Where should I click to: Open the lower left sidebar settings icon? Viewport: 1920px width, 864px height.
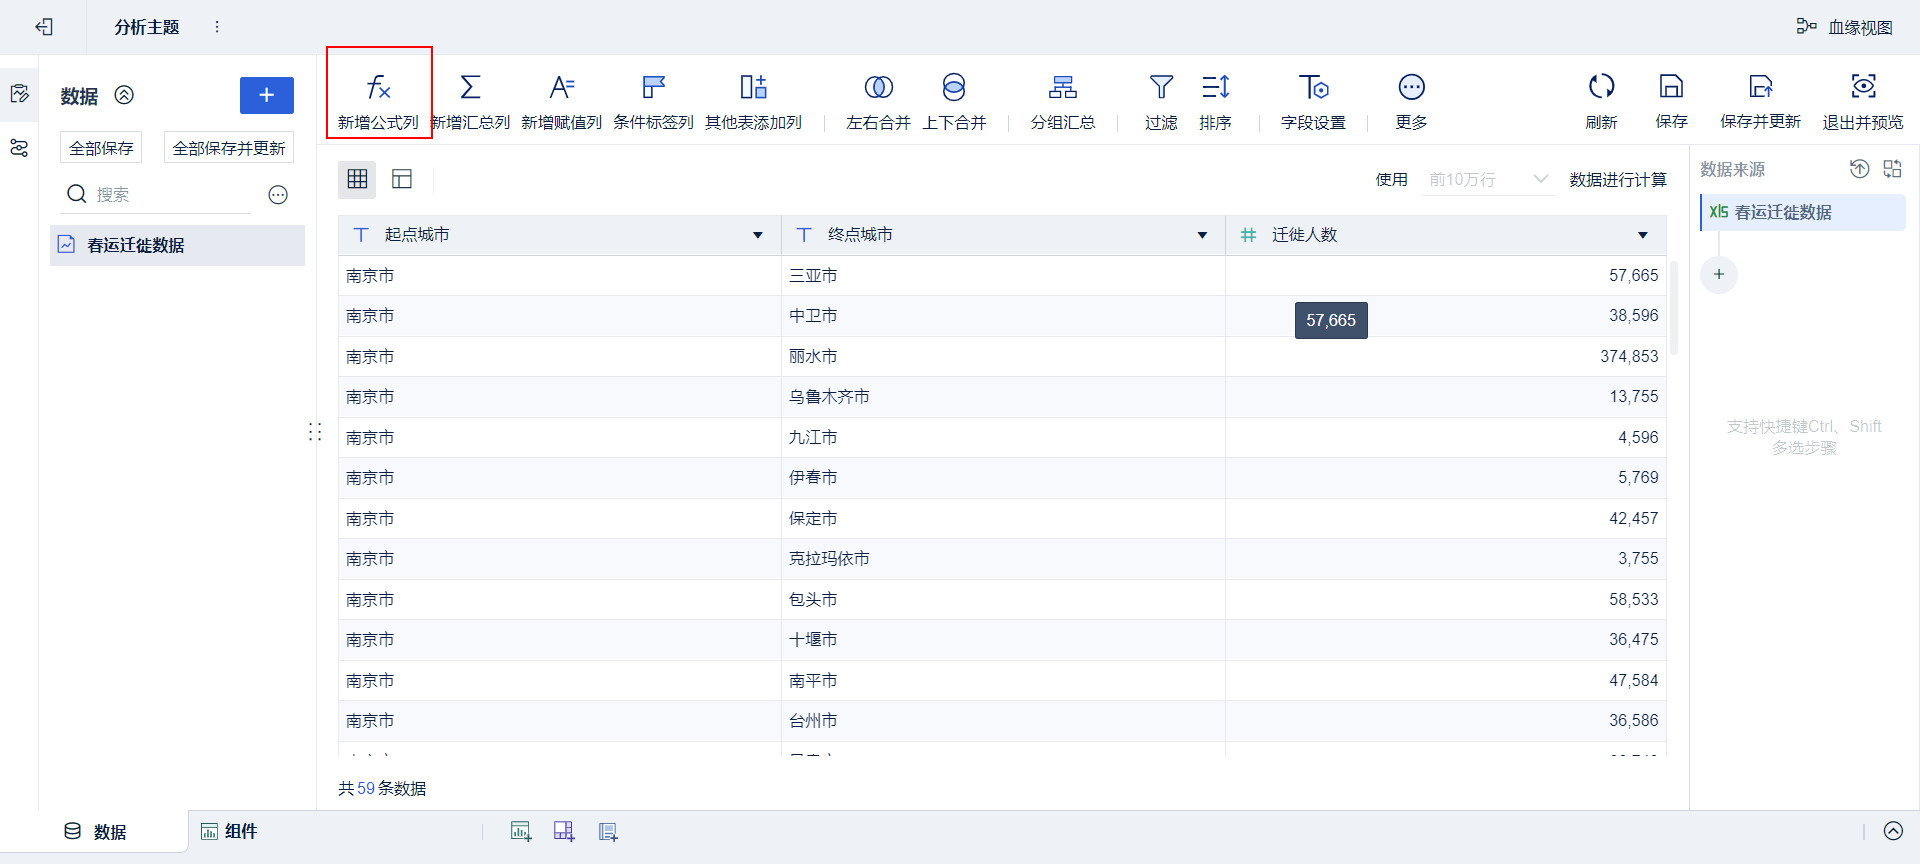point(19,148)
